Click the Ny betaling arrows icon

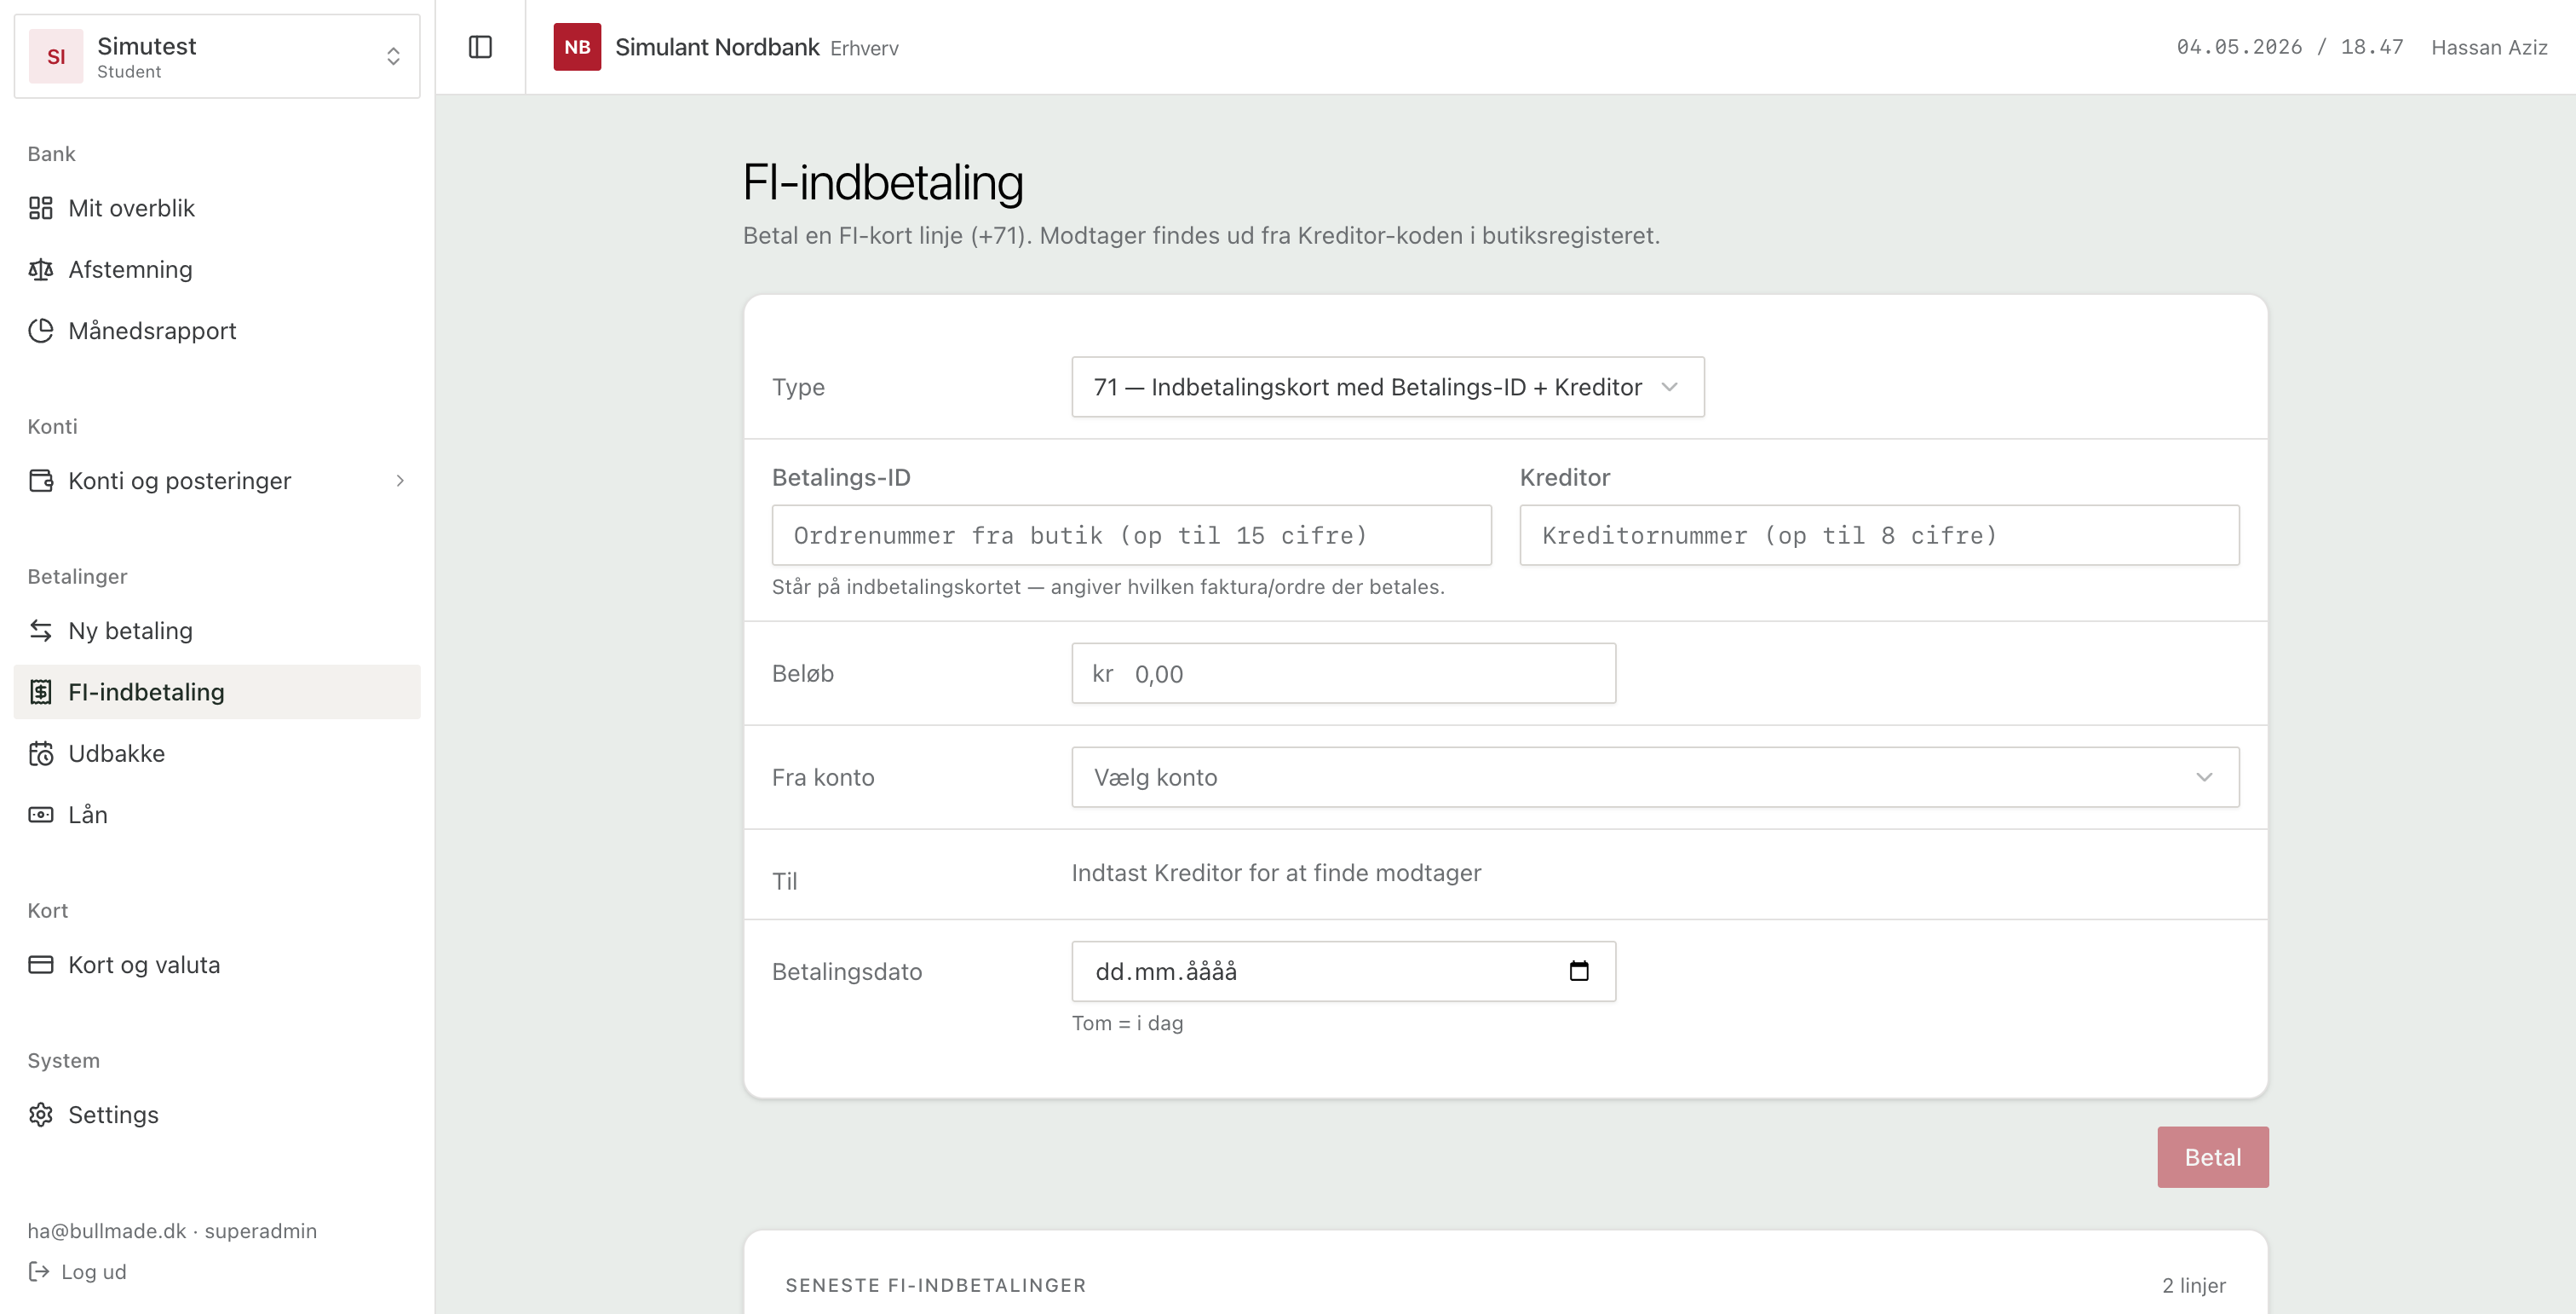click(41, 630)
